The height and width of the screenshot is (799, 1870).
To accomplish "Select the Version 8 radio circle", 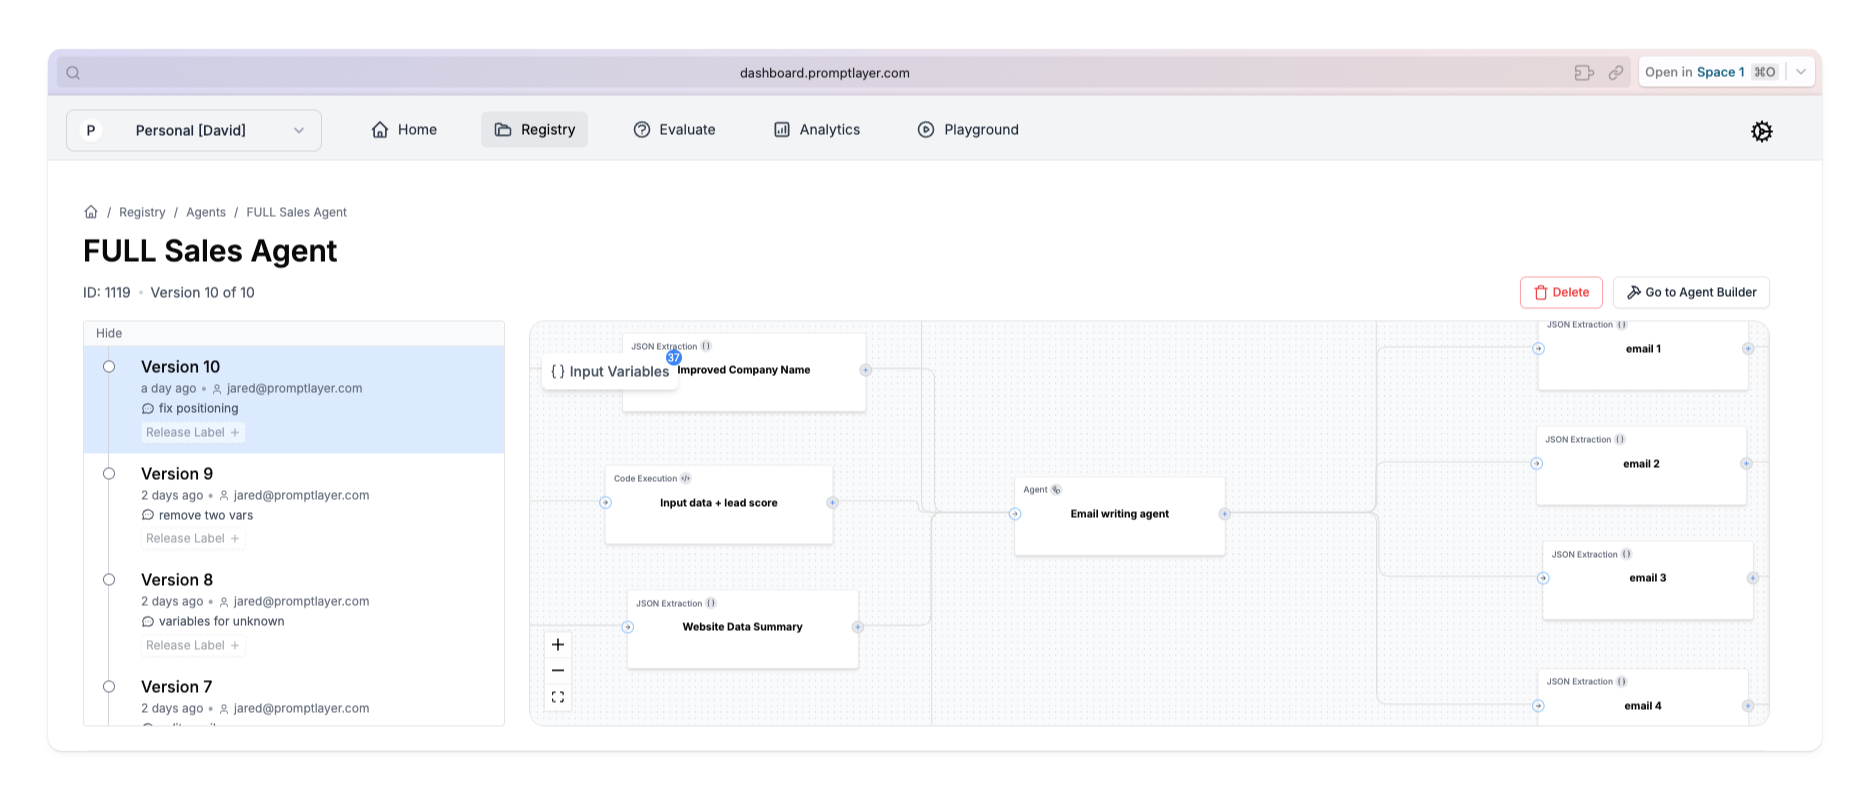I will point(109,580).
